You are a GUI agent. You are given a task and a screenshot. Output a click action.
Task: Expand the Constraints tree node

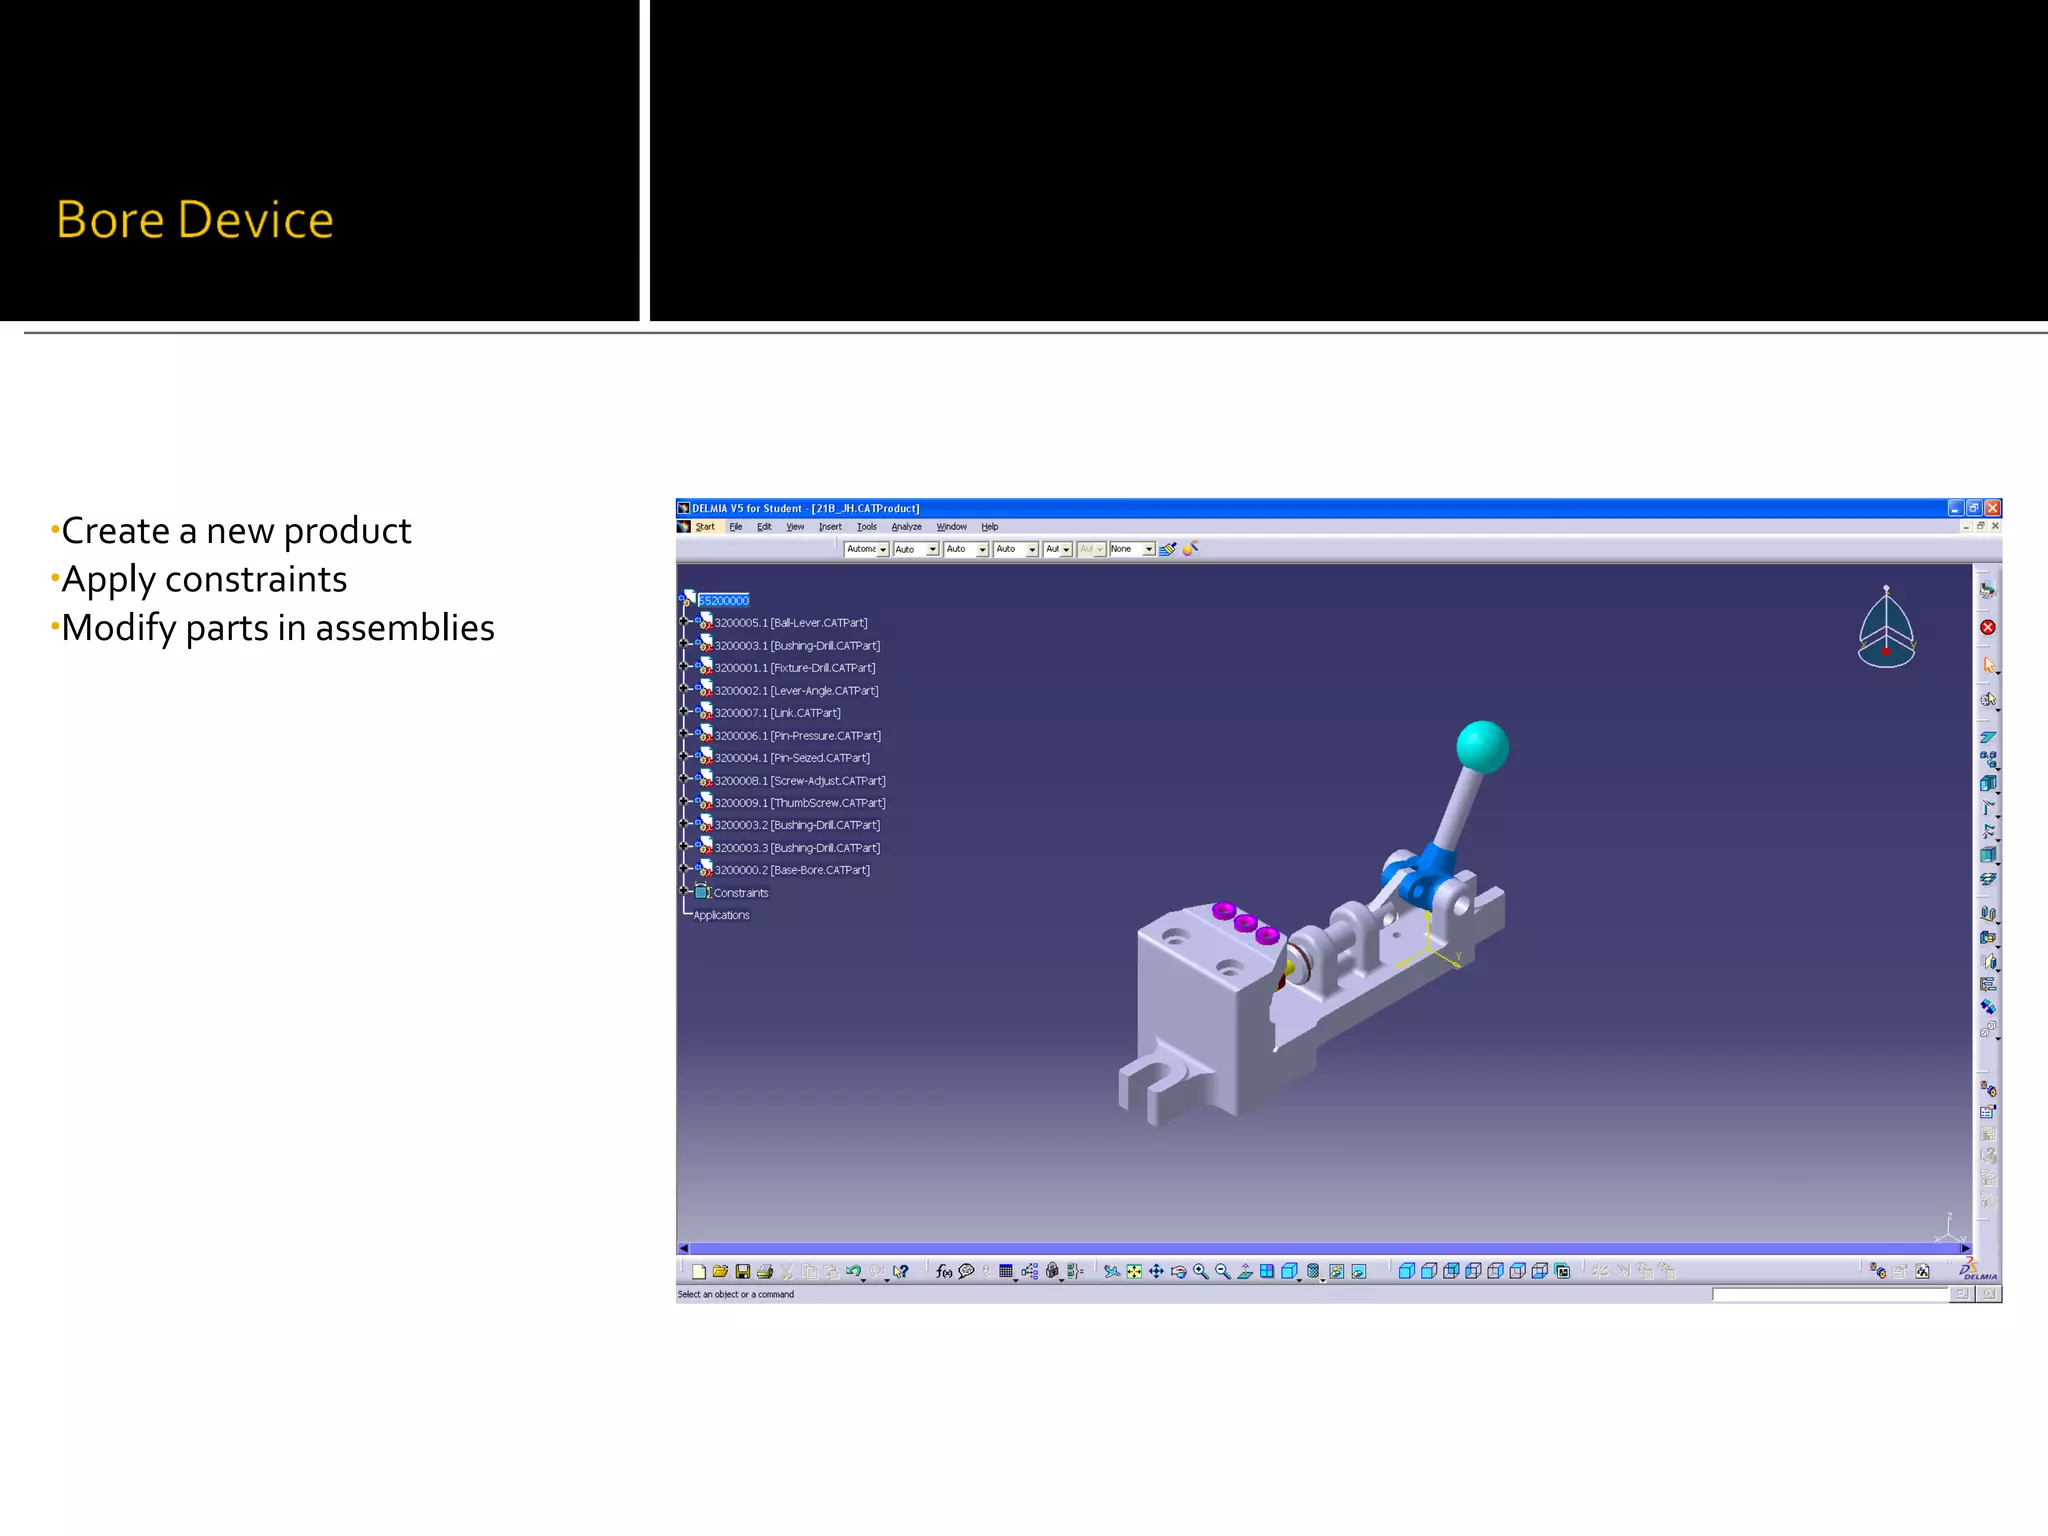[x=684, y=891]
